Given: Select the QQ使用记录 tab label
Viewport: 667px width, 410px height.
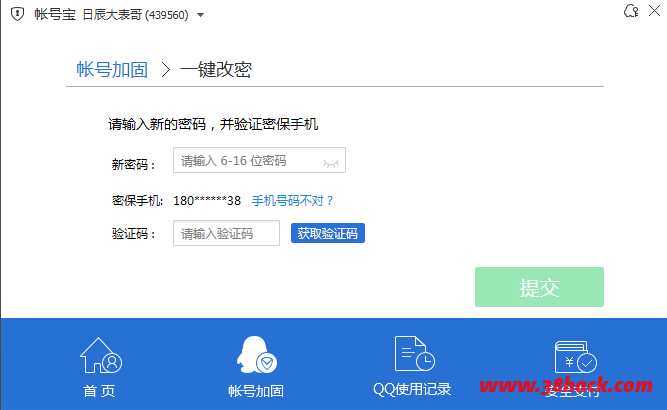Looking at the screenshot, I should coord(412,389).
